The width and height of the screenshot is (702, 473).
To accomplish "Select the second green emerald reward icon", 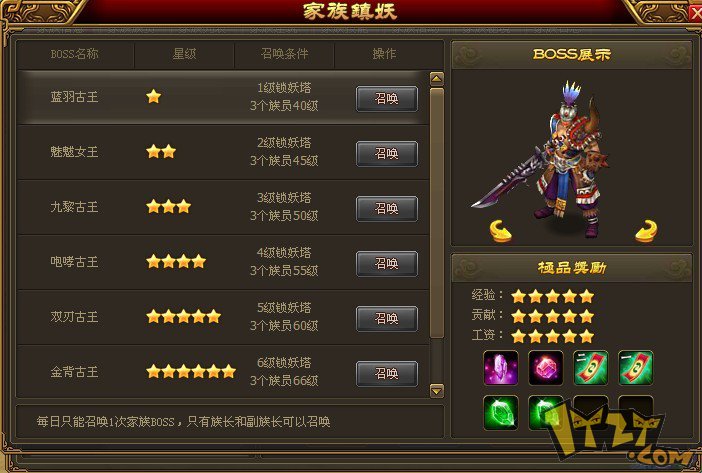I will (x=546, y=413).
